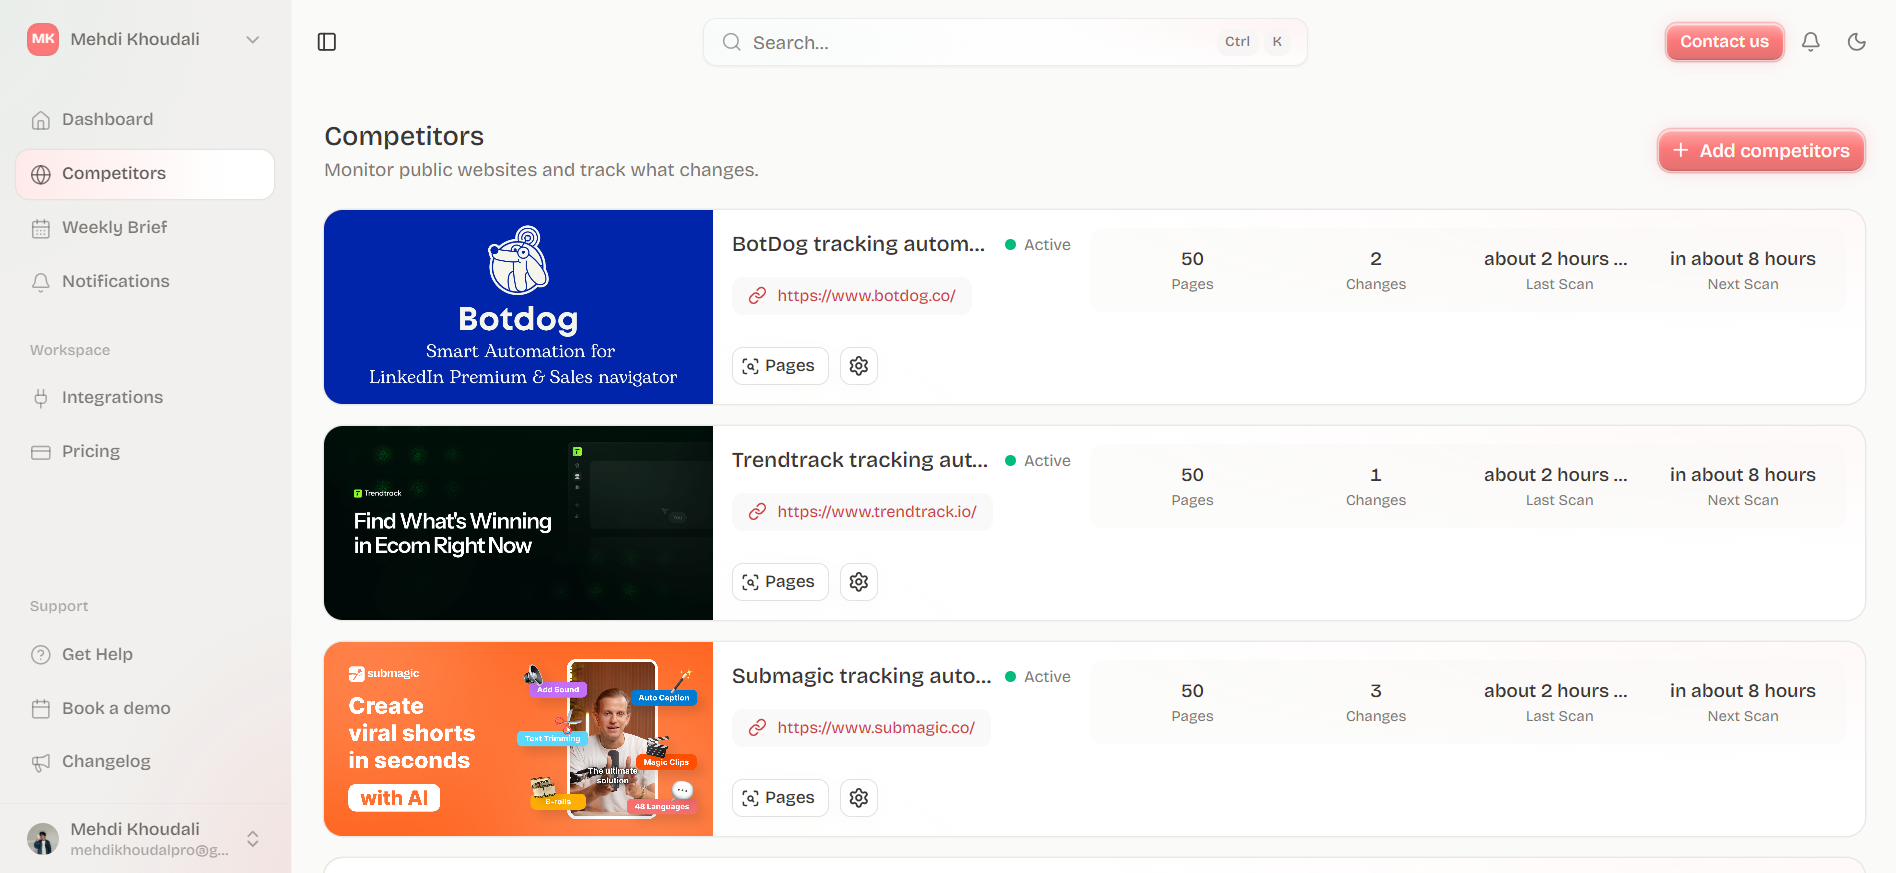This screenshot has height=873, width=1896.
Task: Open Notifications sidebar item
Action: tap(145, 282)
